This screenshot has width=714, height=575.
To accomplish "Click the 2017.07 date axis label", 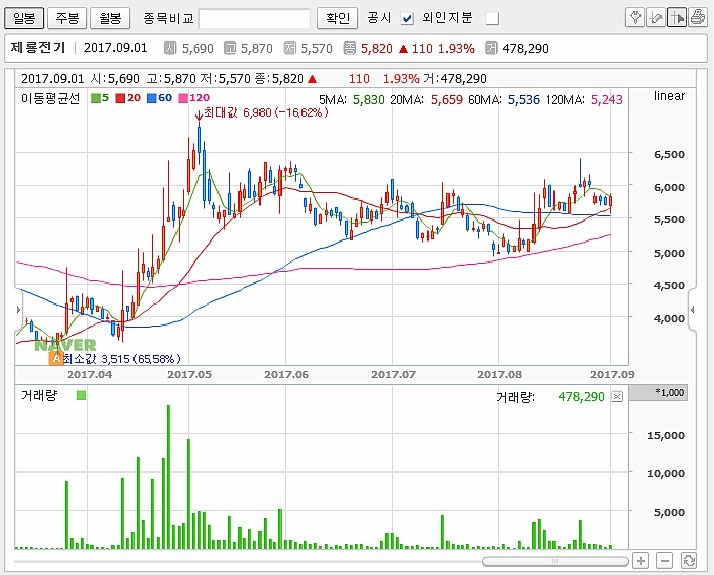I will pos(393,374).
